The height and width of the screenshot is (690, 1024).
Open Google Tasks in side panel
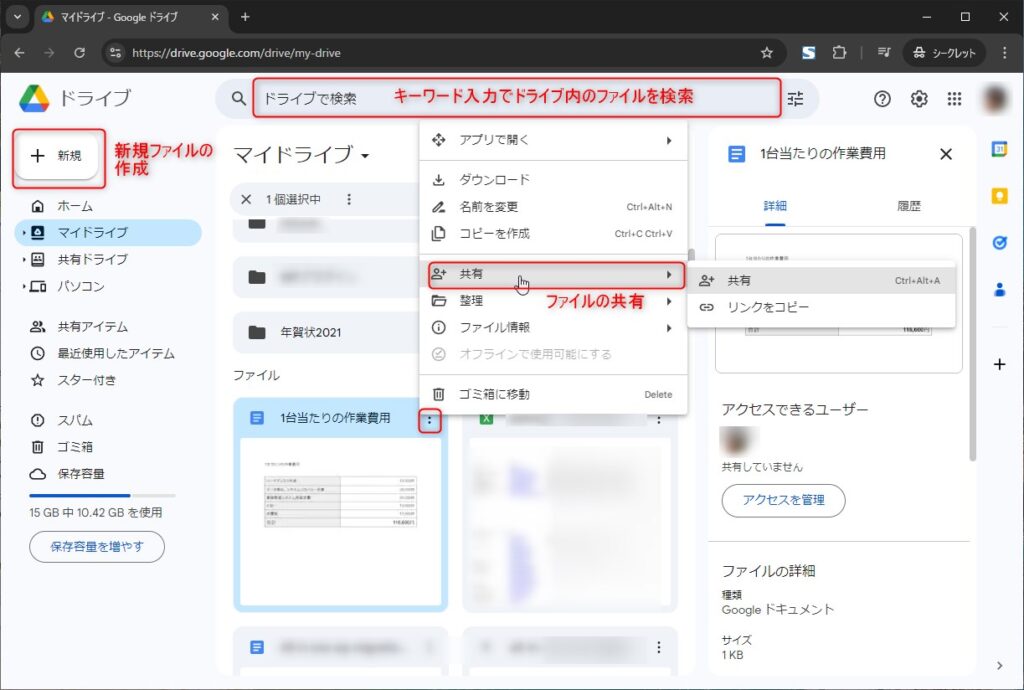point(999,243)
